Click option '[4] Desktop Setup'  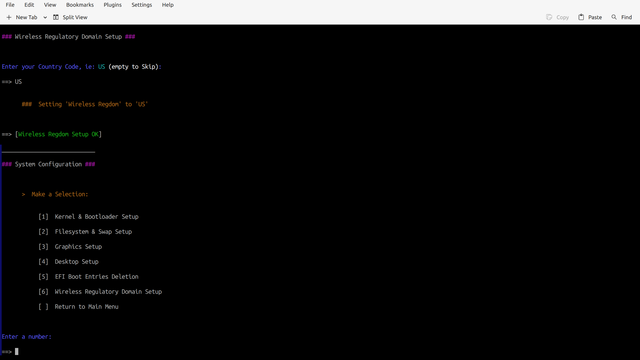[x=69, y=262]
